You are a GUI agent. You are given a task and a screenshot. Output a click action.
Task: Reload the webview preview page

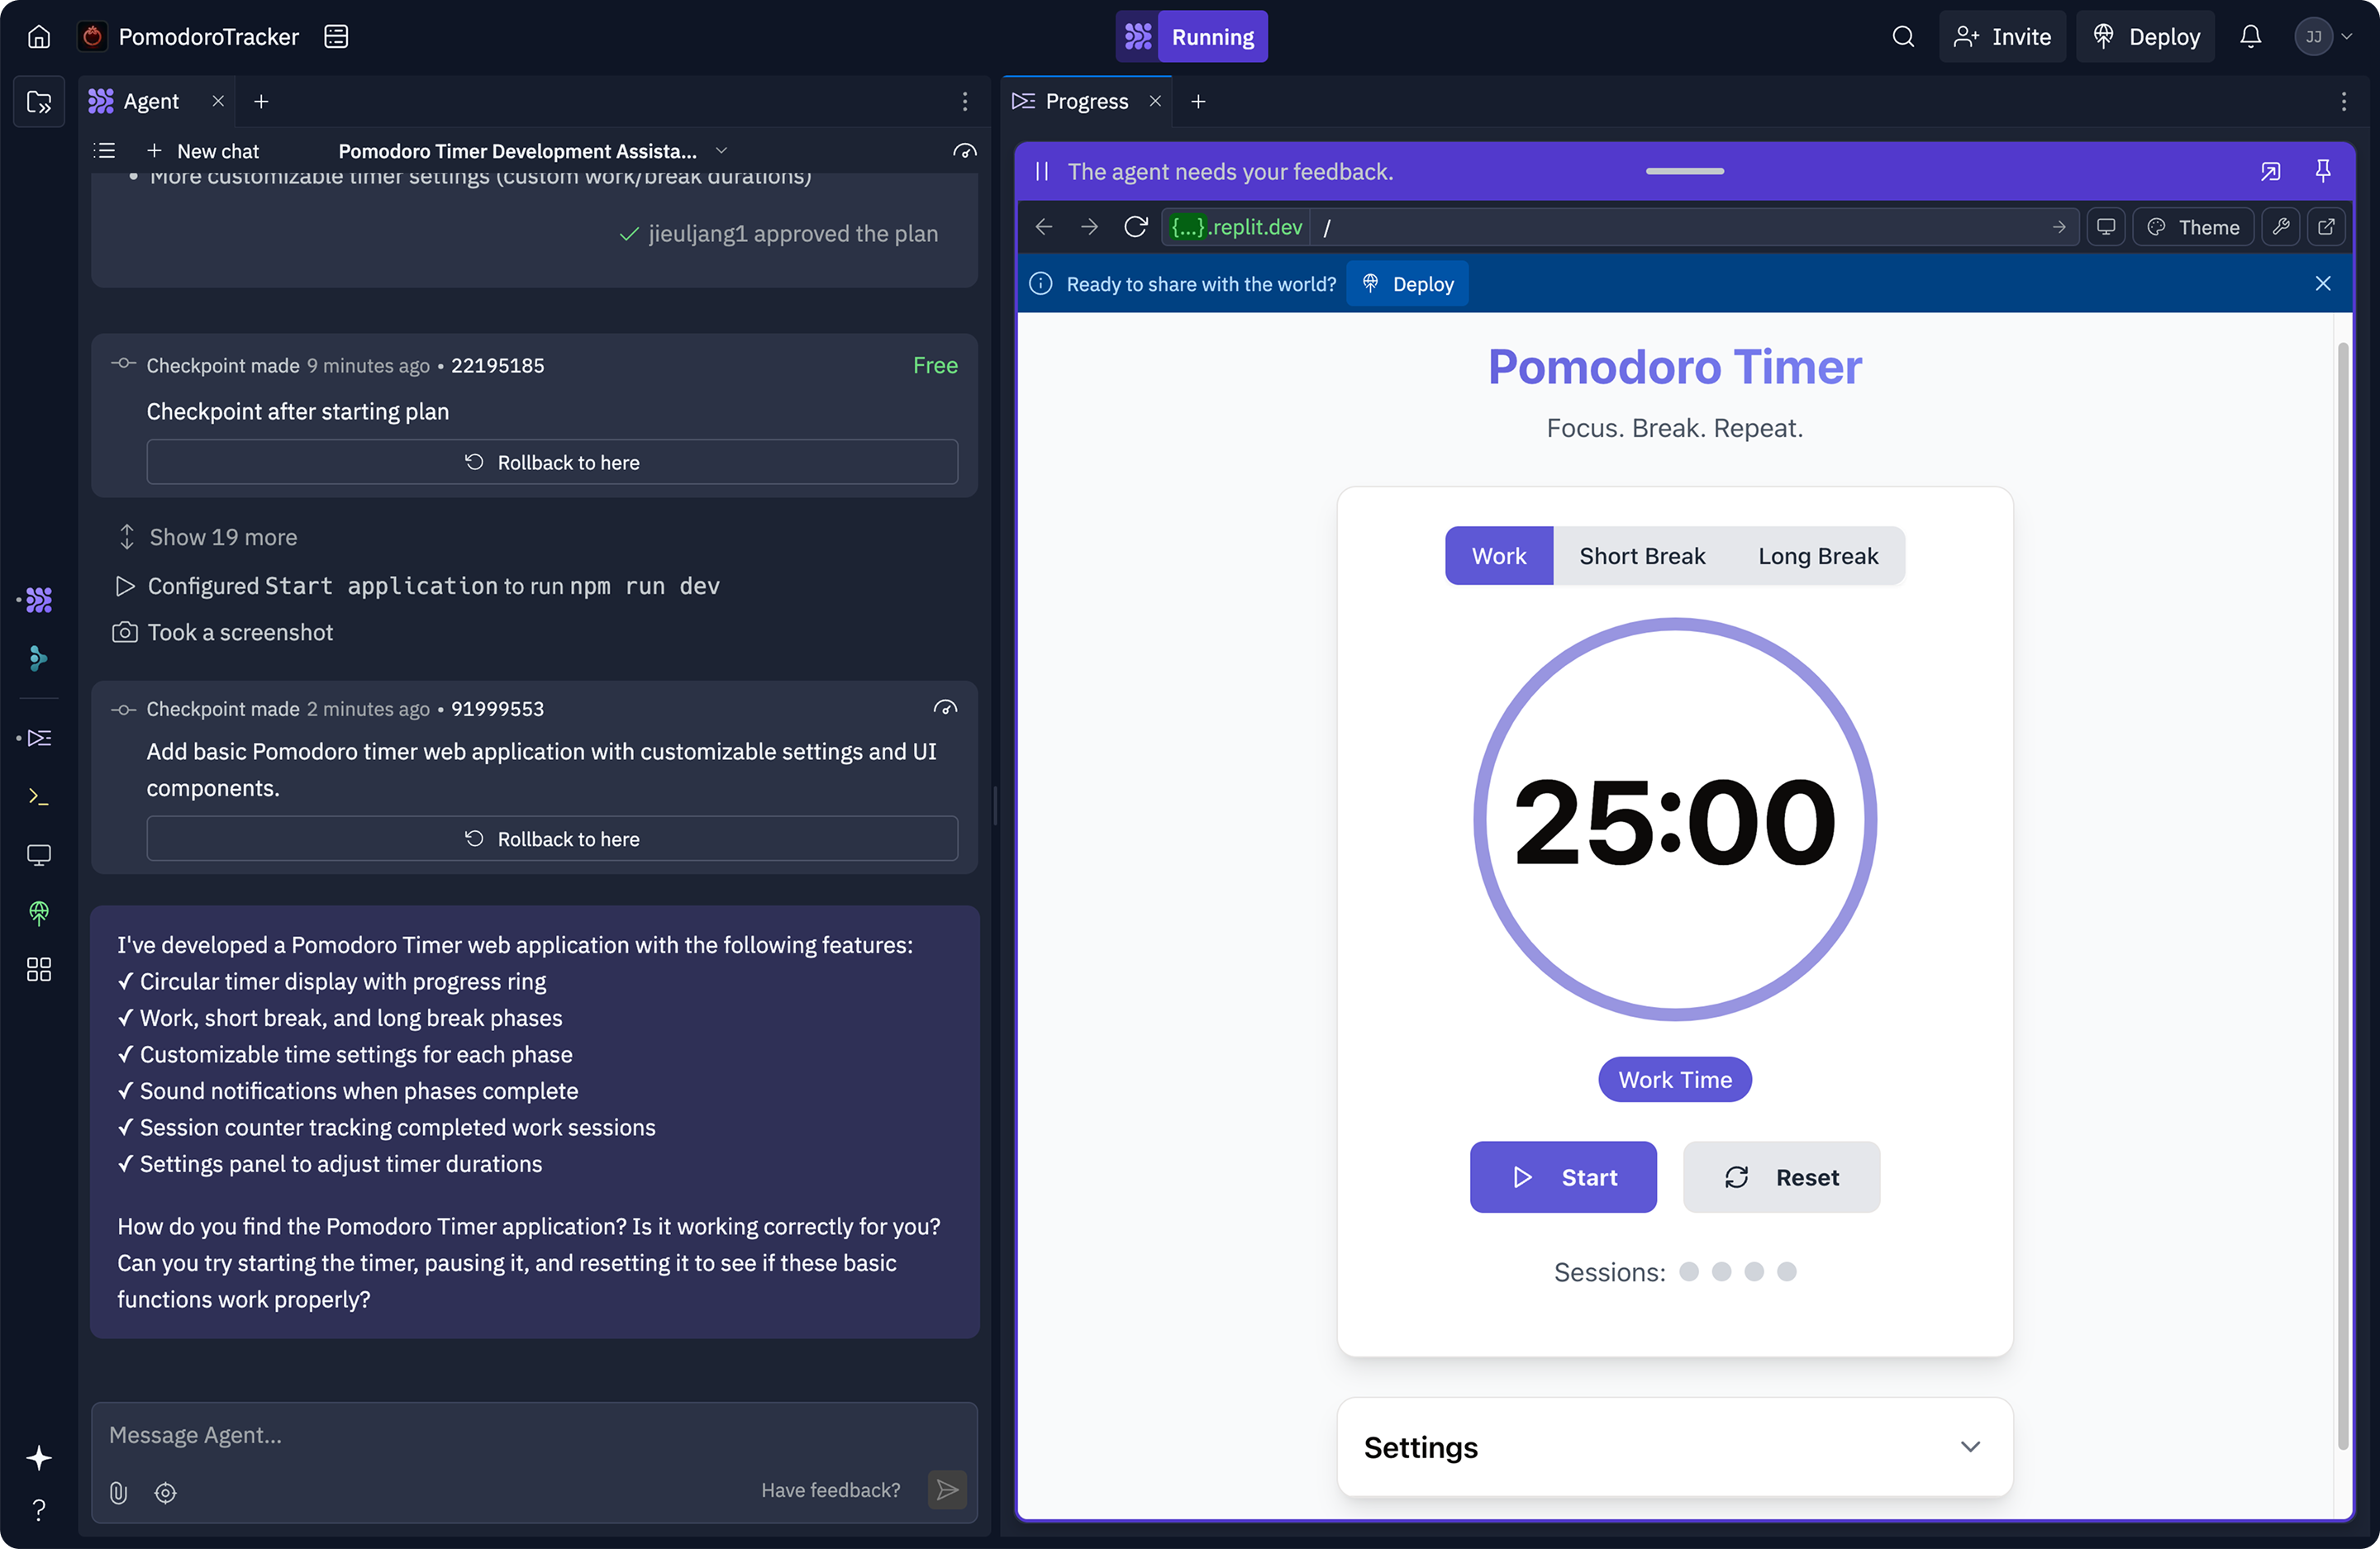pyautogui.click(x=1135, y=227)
